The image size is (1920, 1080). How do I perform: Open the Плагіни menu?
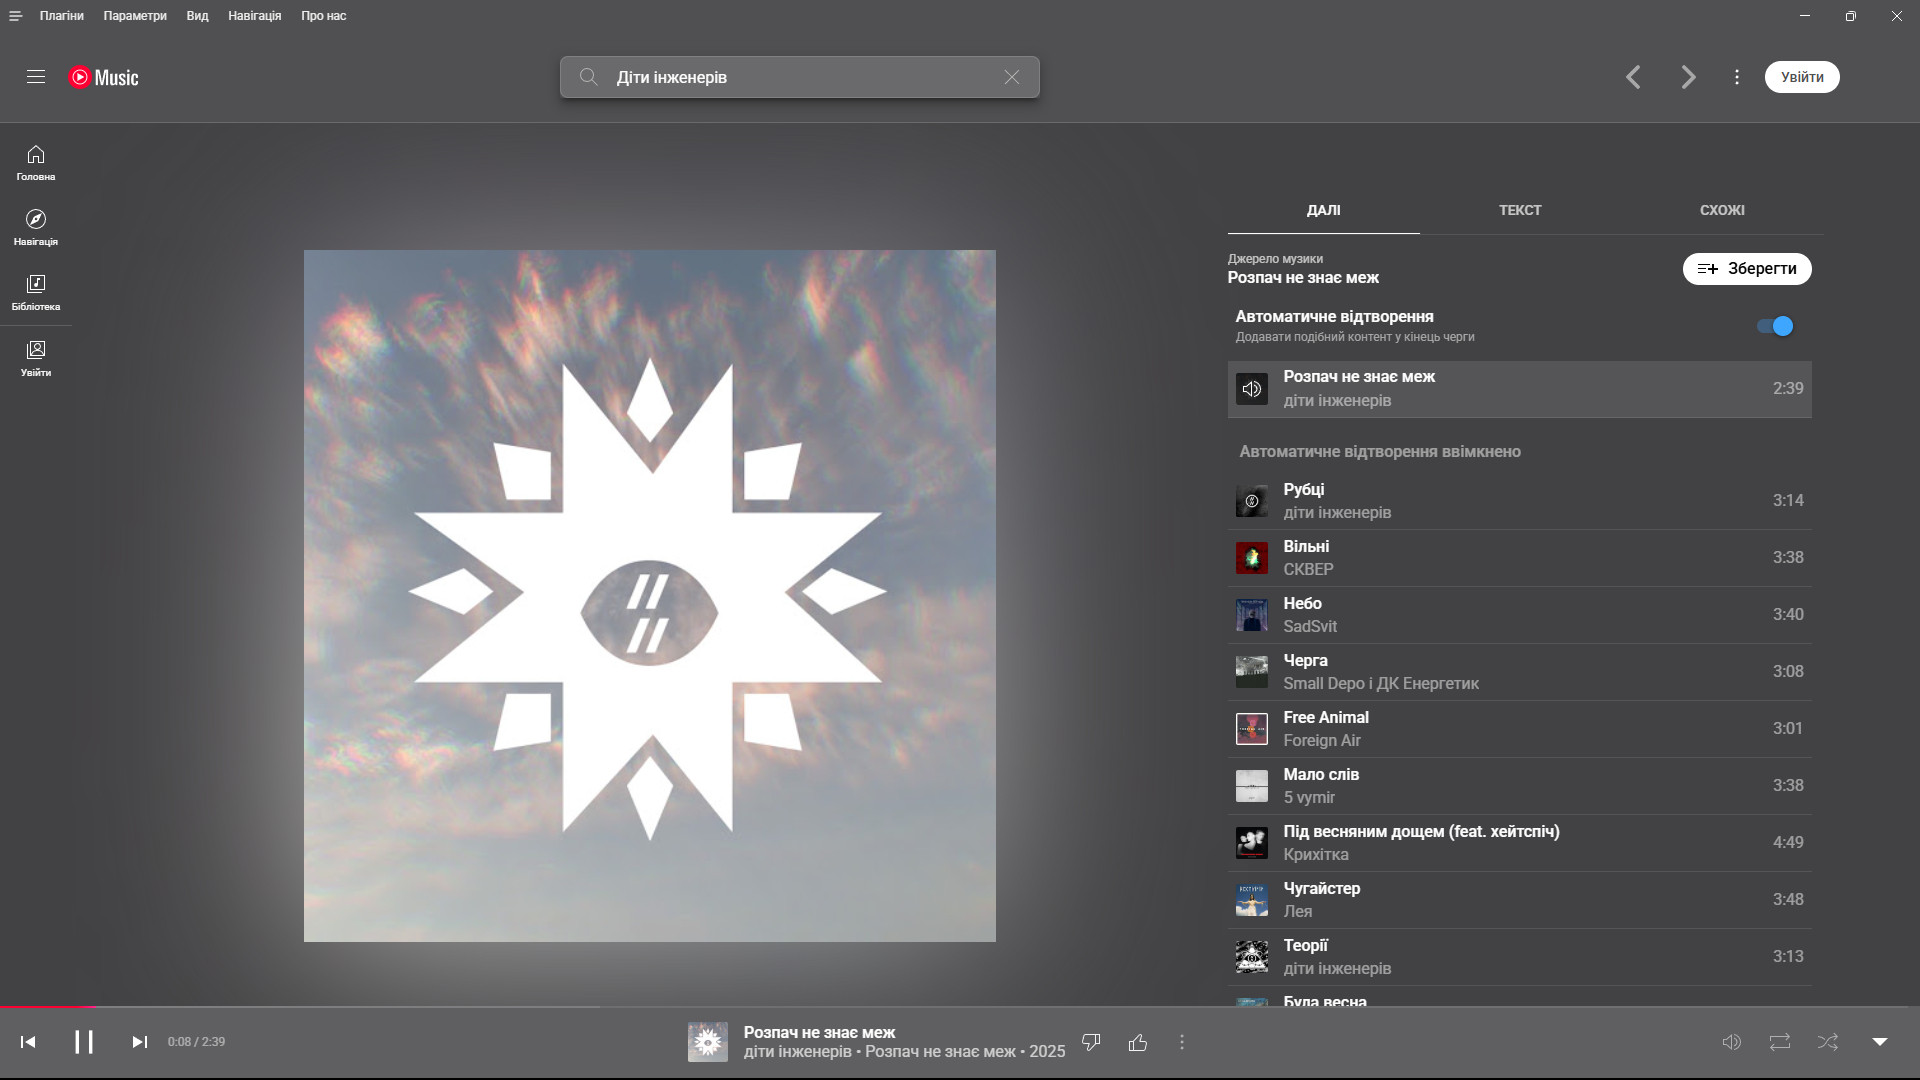pos(62,16)
